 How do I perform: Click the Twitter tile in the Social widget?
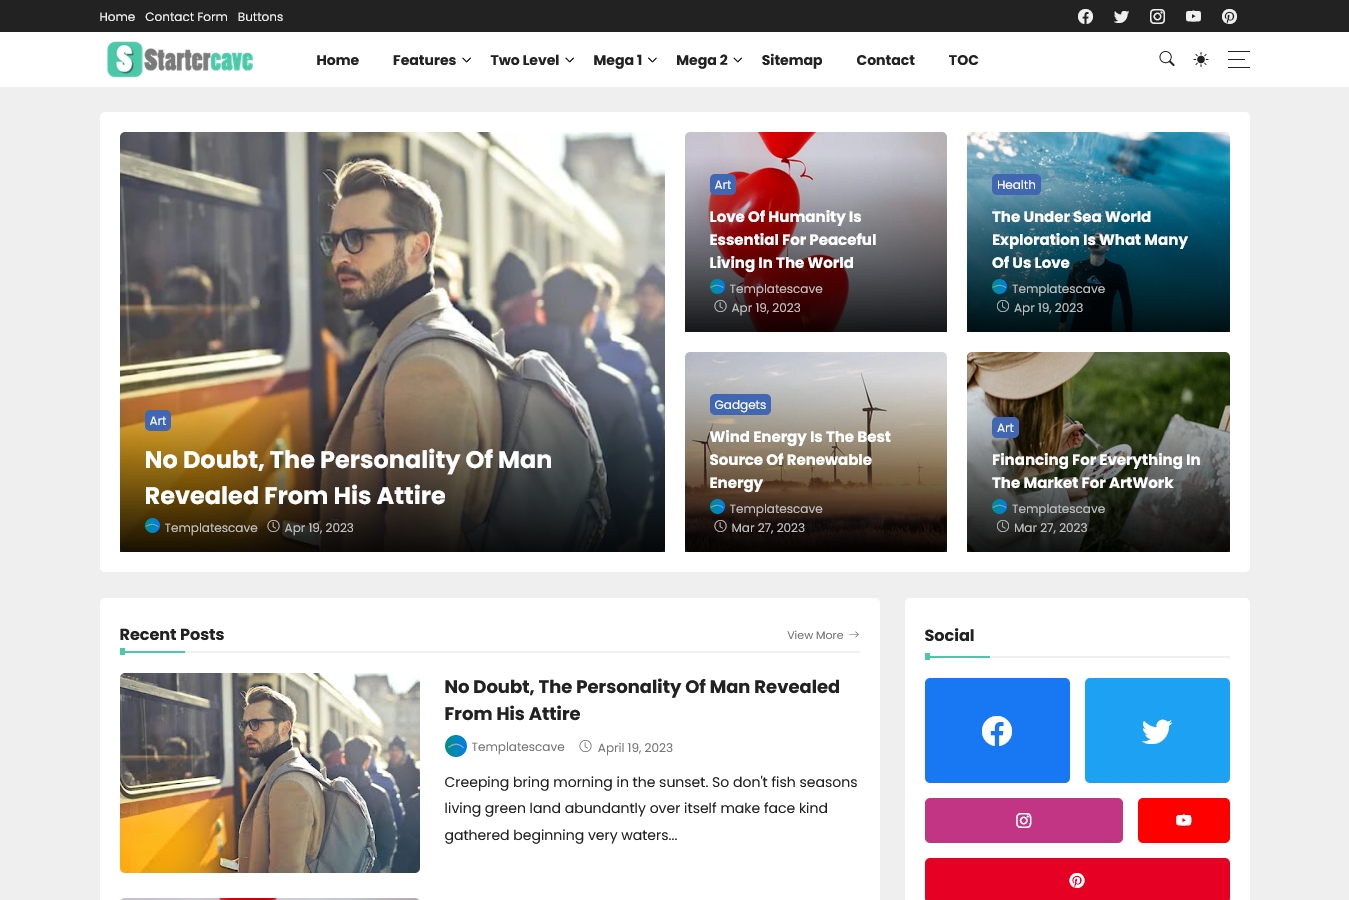pyautogui.click(x=1156, y=730)
